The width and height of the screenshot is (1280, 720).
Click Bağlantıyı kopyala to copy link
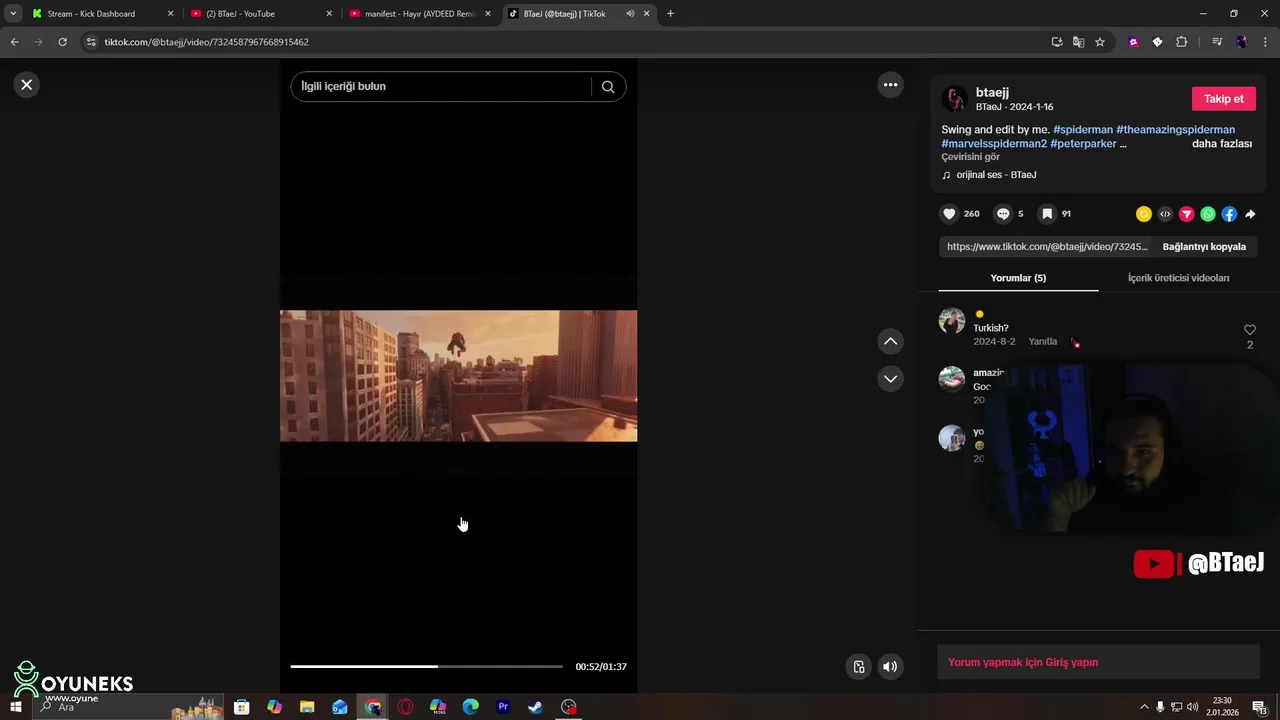[1204, 247]
